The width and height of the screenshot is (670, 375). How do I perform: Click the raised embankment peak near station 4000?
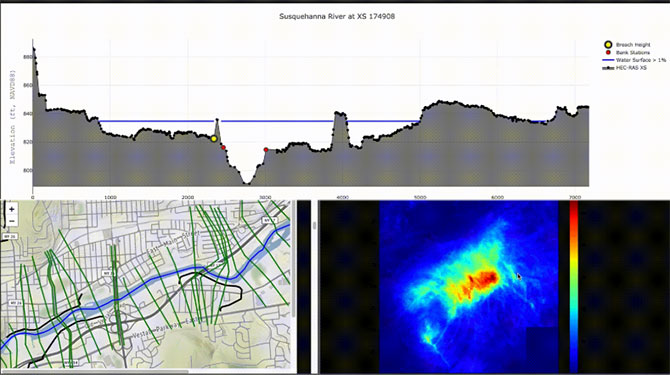(x=340, y=114)
